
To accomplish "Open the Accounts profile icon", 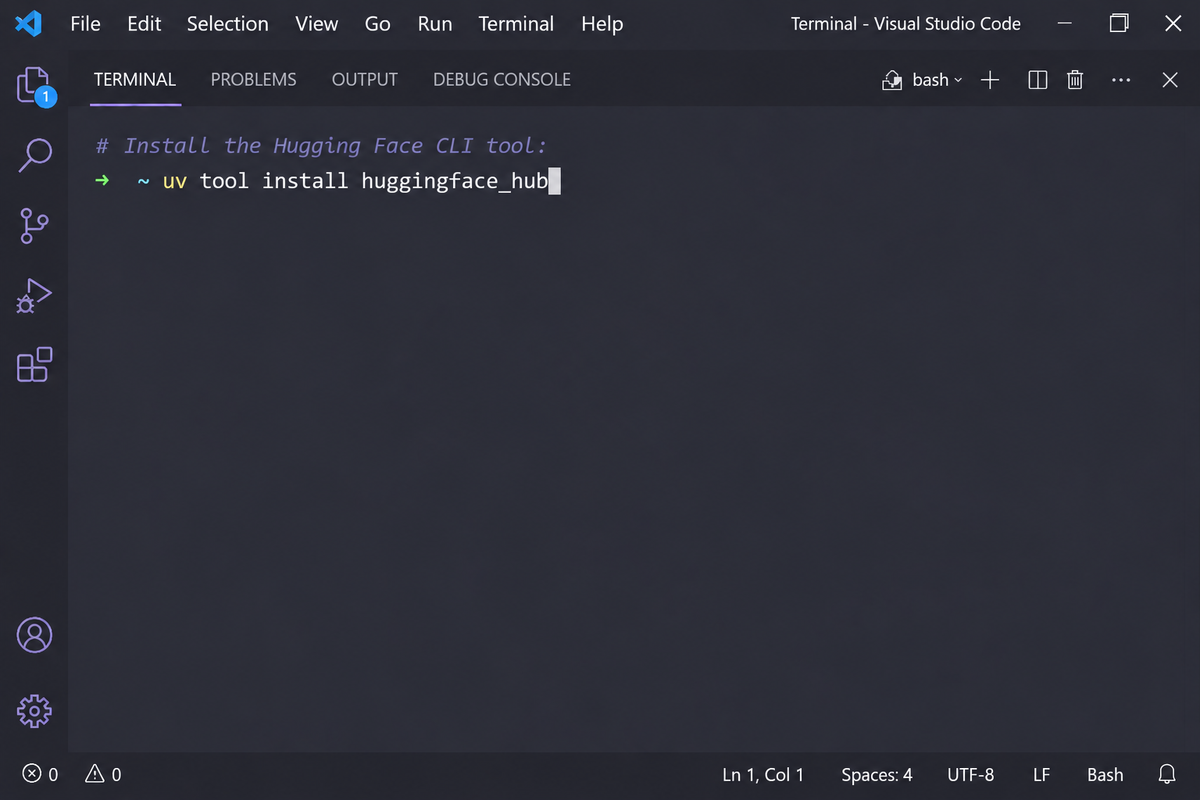I will [34, 634].
